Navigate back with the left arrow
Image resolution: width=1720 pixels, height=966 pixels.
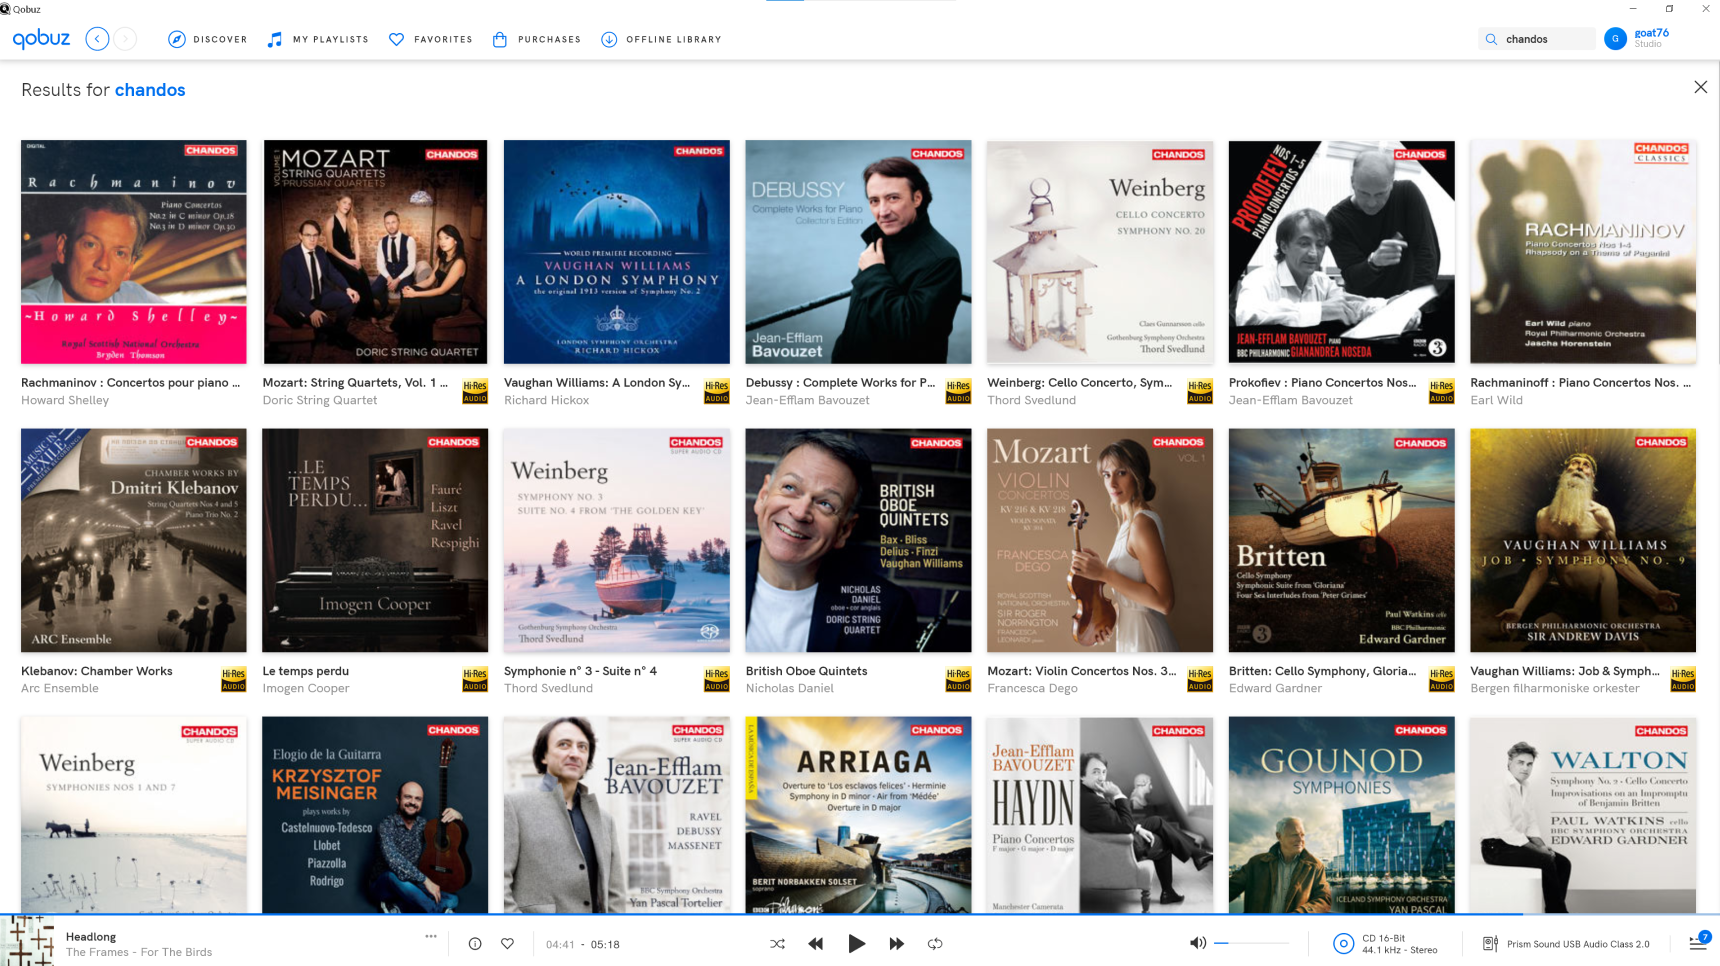(x=96, y=38)
